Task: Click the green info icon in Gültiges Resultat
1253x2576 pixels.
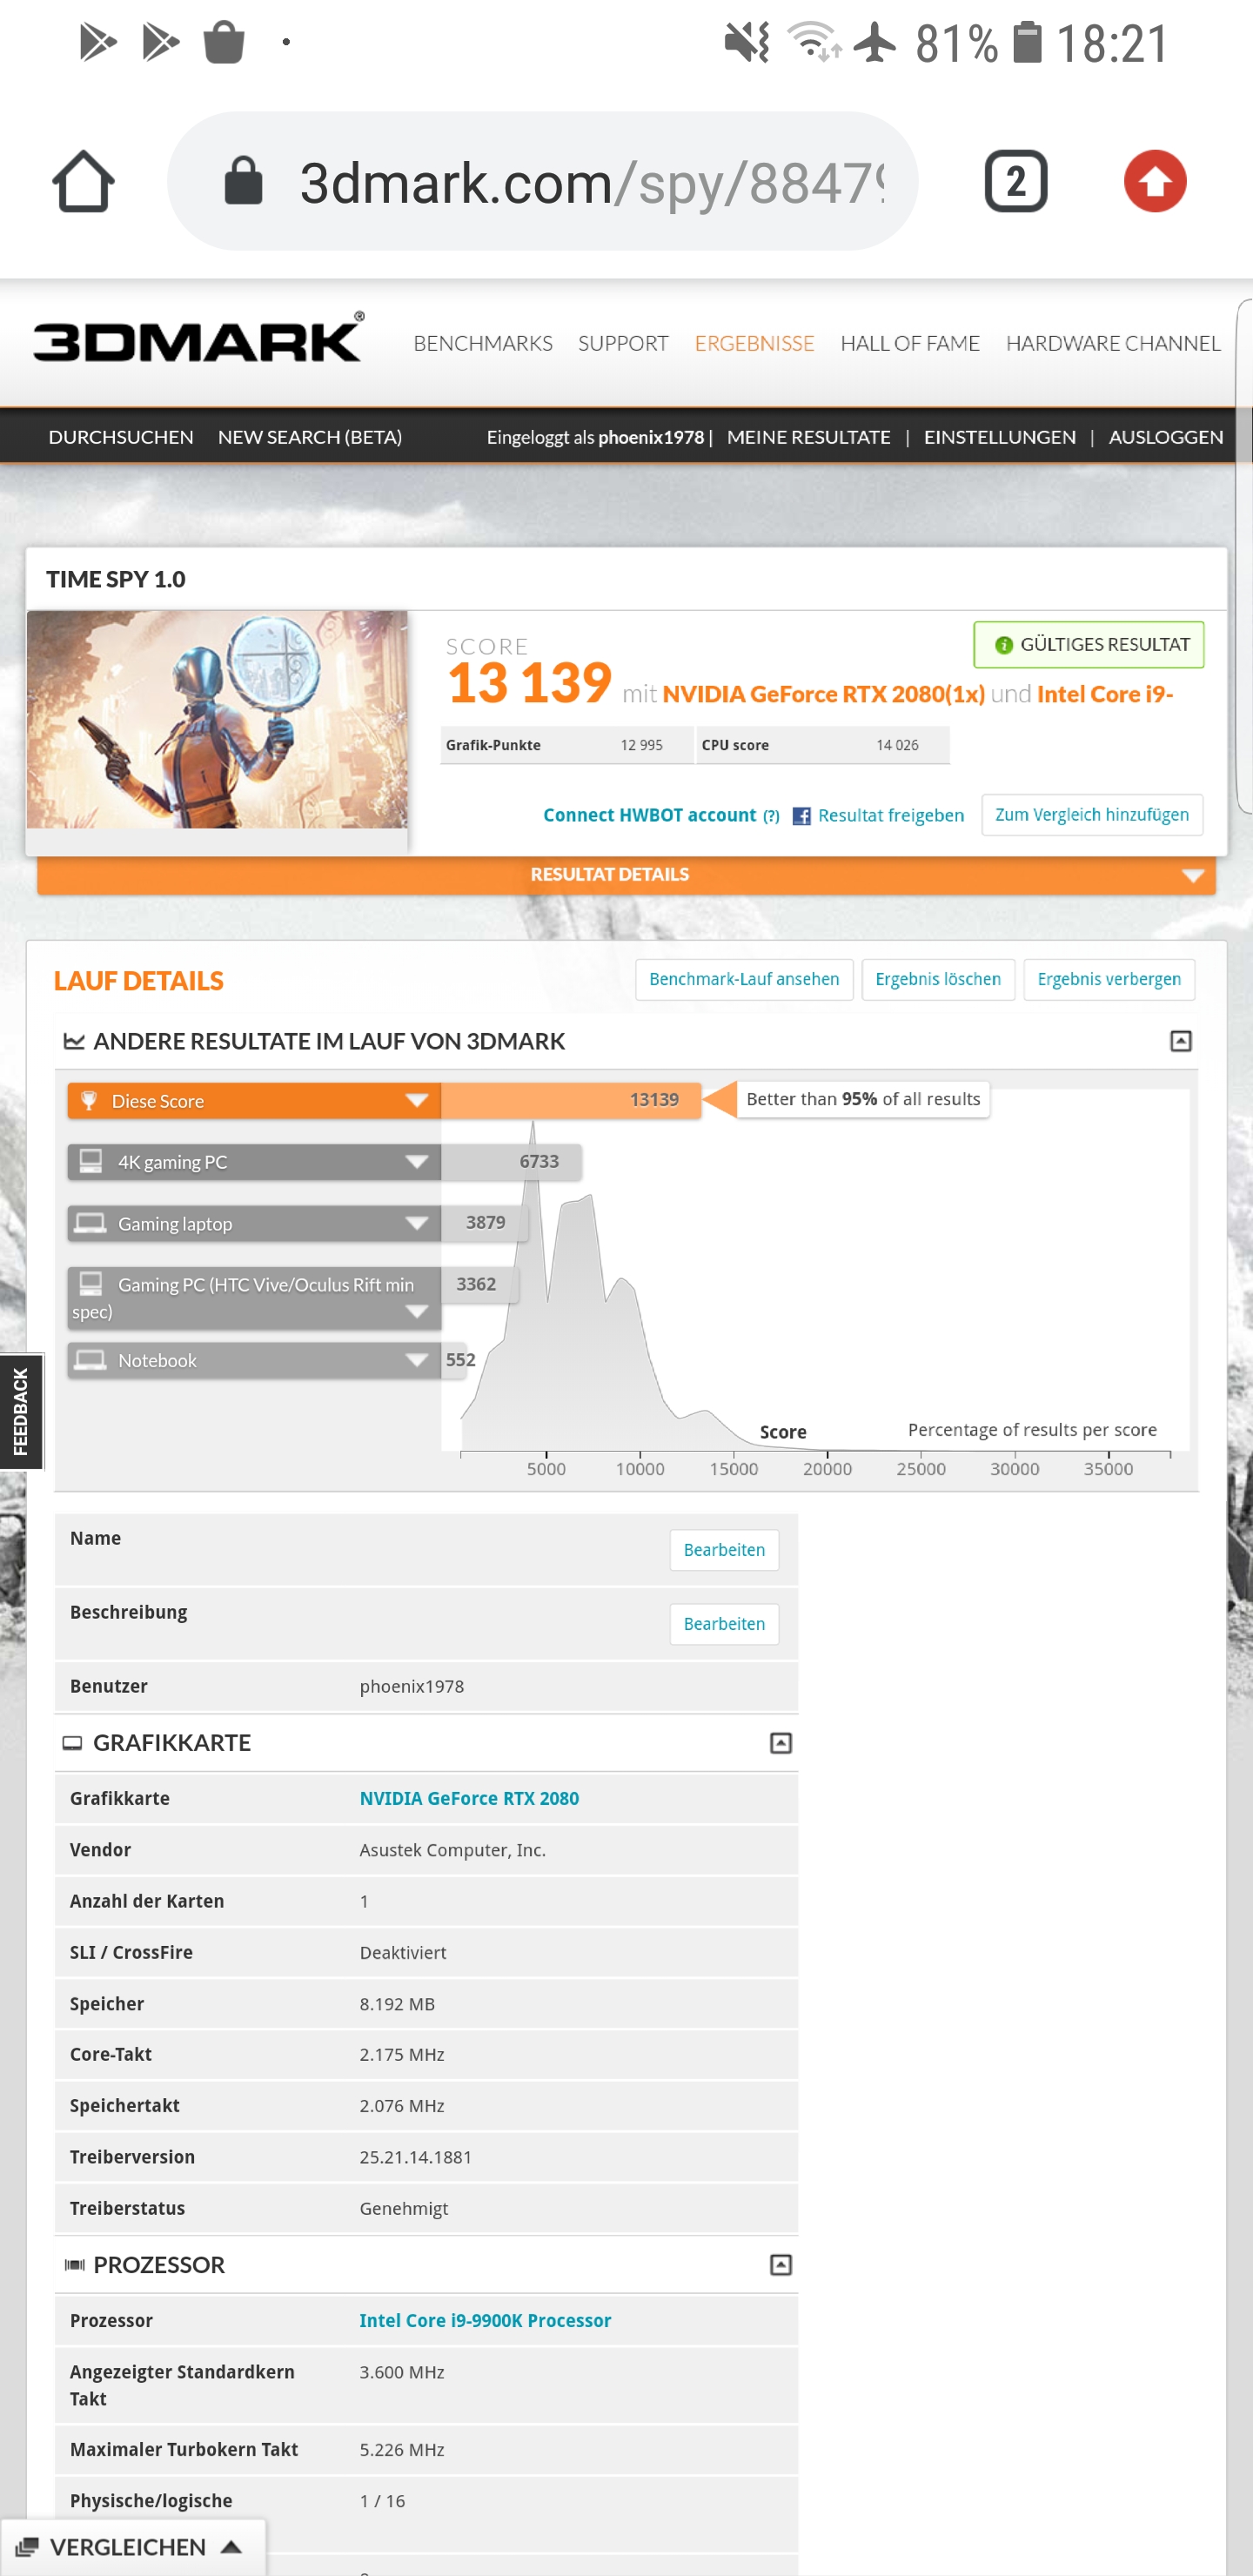Action: (1003, 645)
